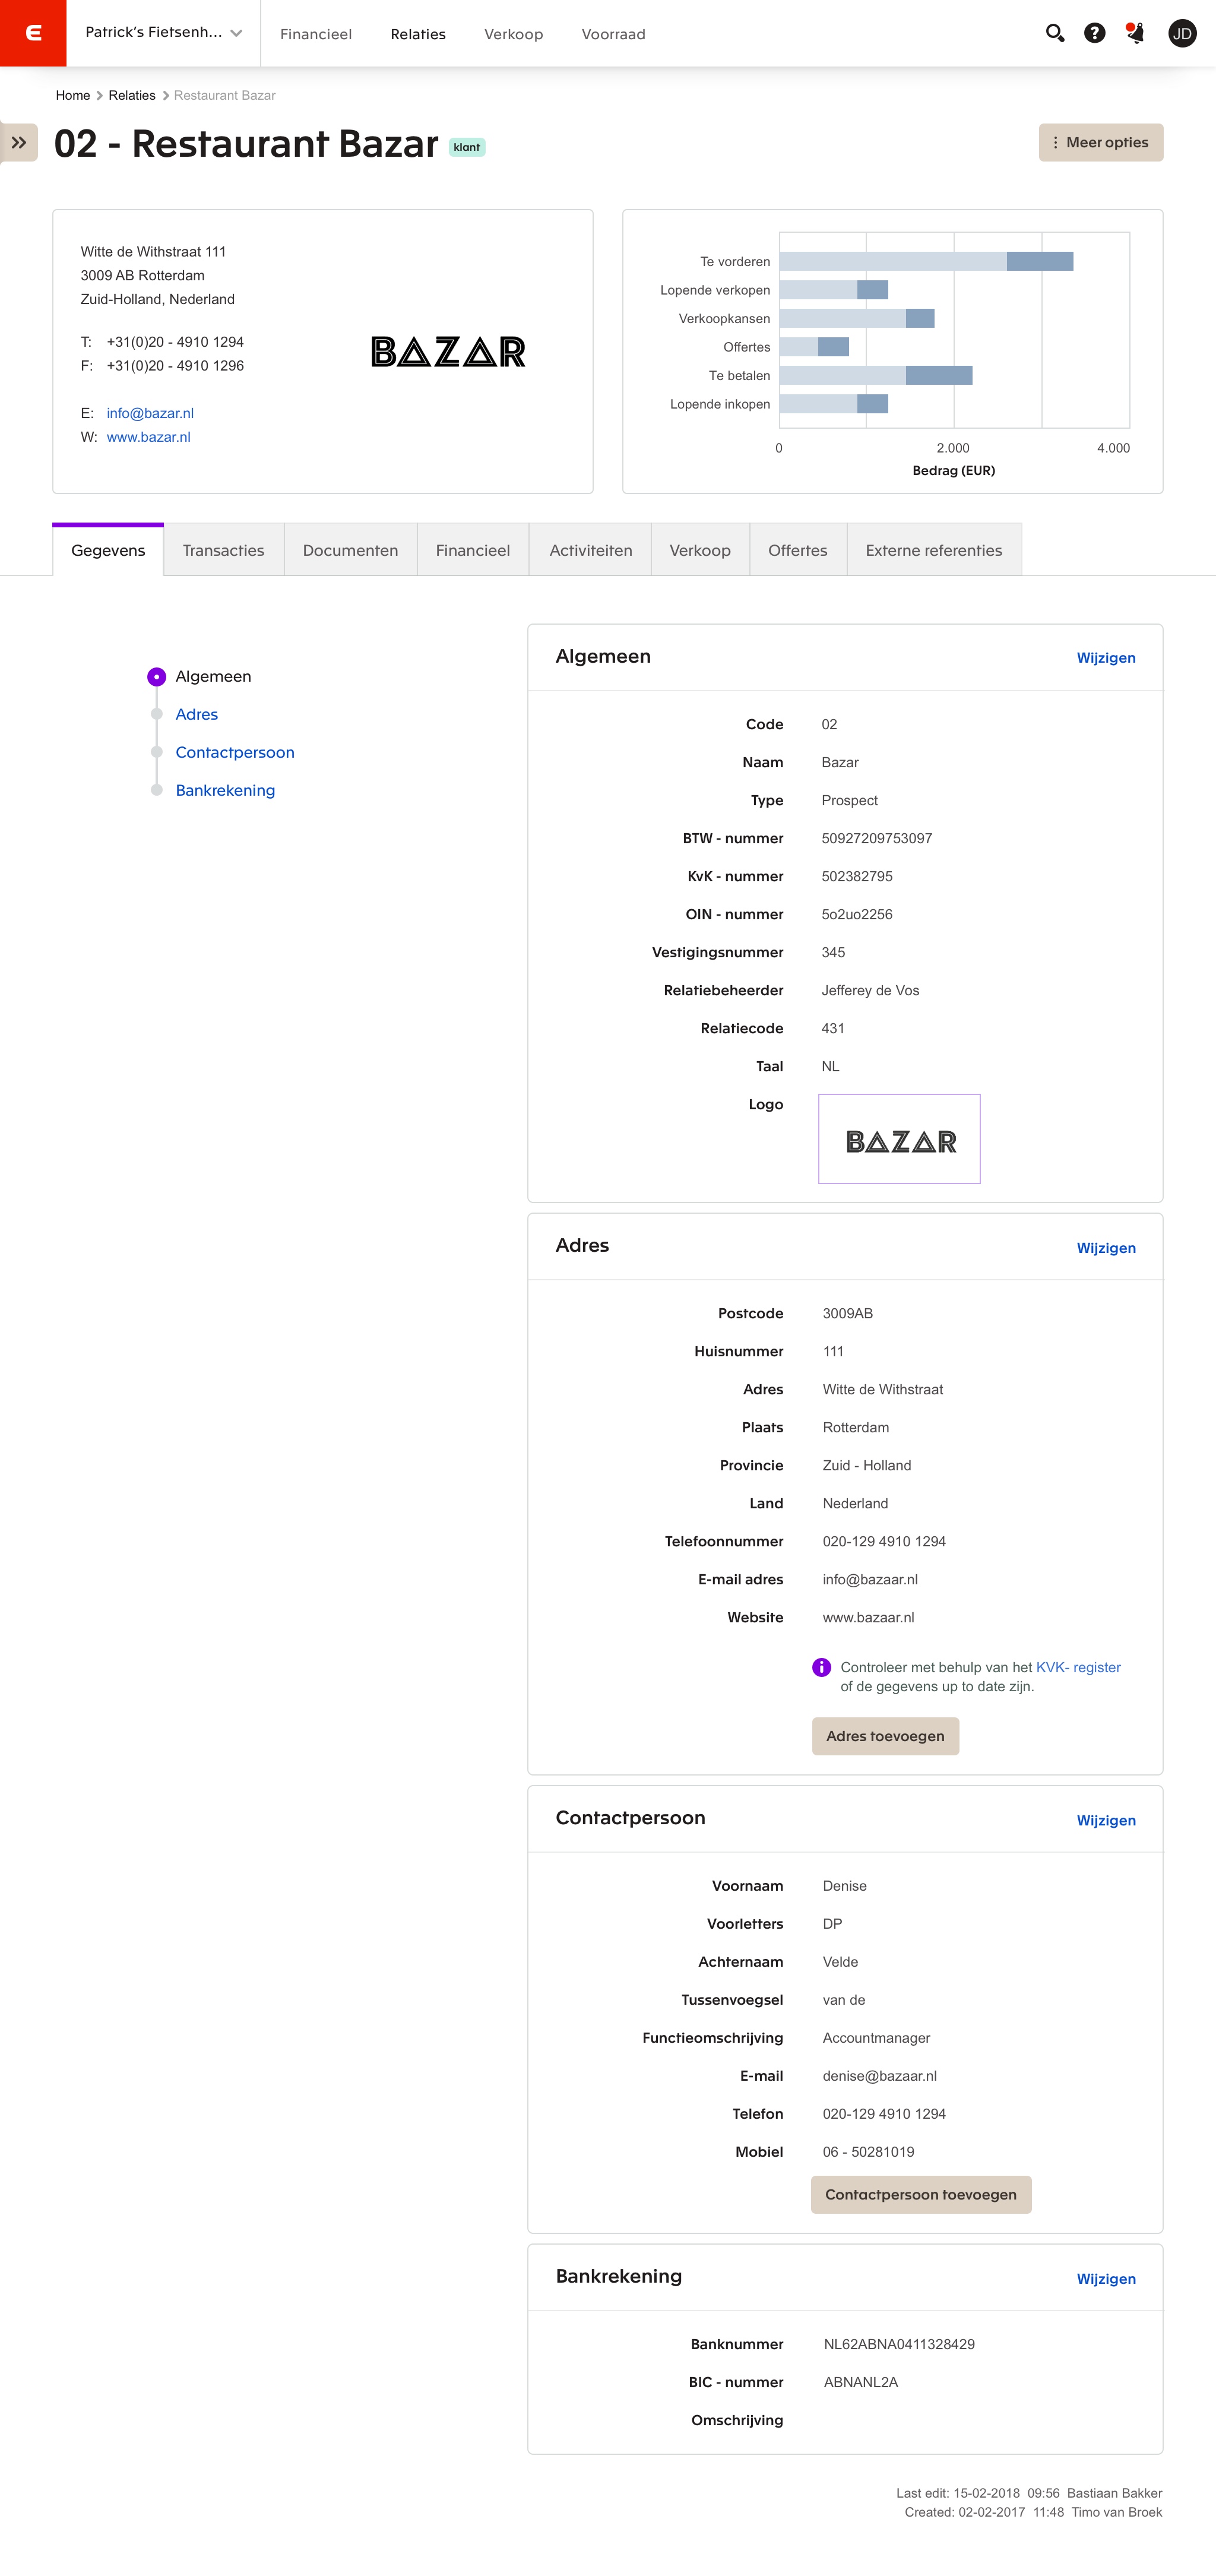Select the Algemeen step in side navigation

(x=213, y=677)
